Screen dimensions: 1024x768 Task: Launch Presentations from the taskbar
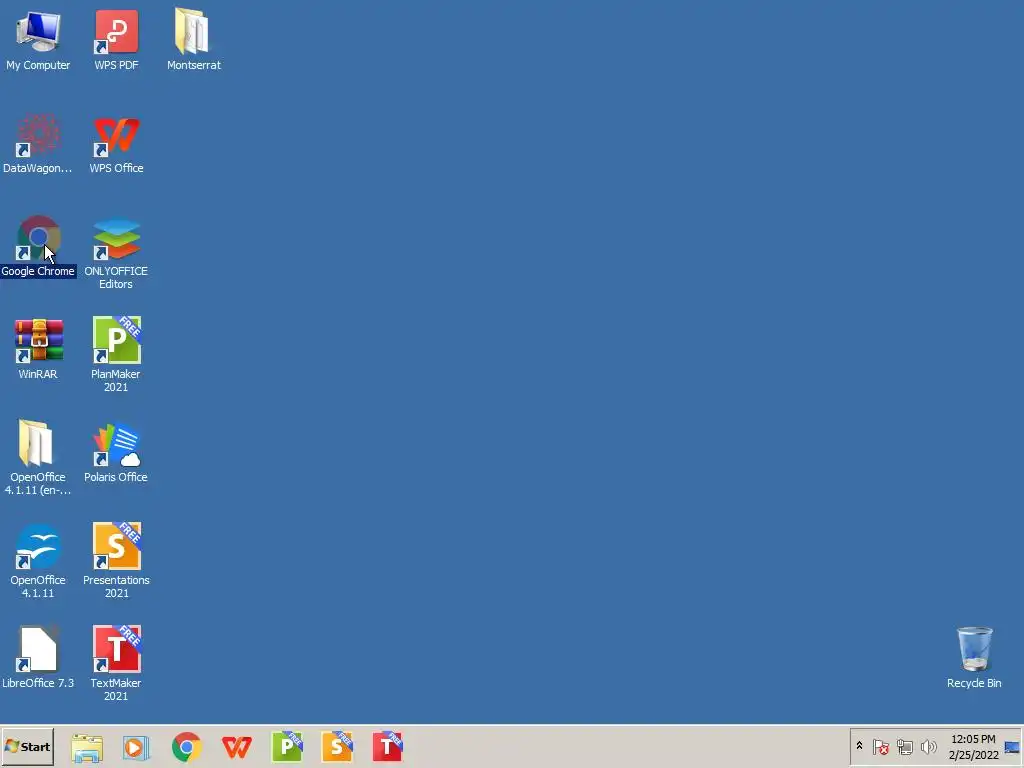pos(337,747)
